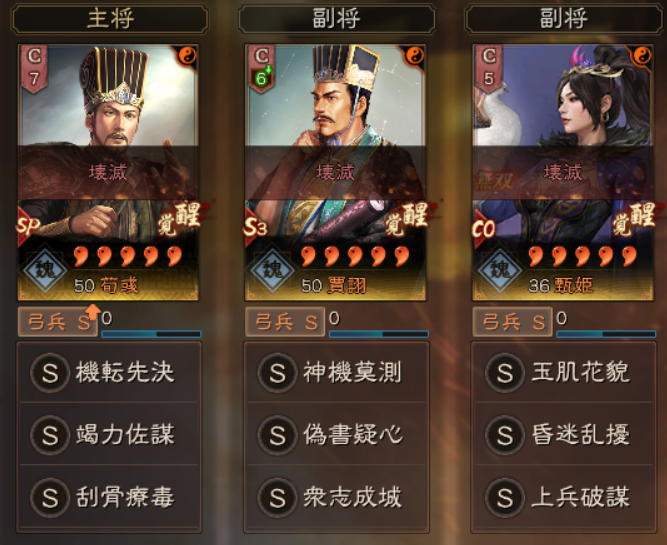Select the middle 副将 header tab

pos(337,19)
